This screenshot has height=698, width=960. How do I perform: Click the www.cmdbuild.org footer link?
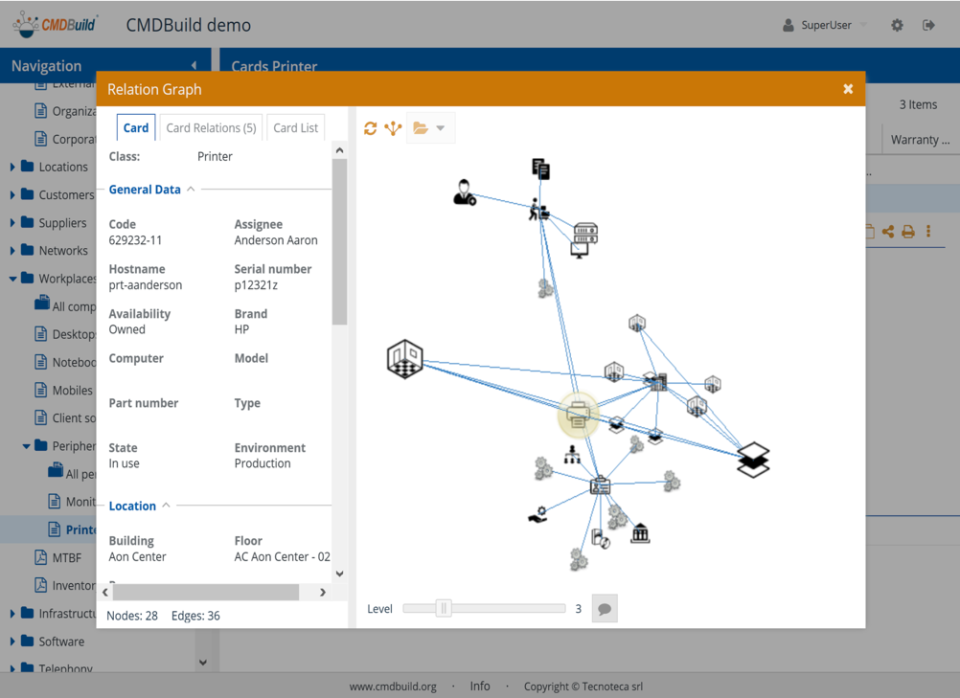pos(393,686)
